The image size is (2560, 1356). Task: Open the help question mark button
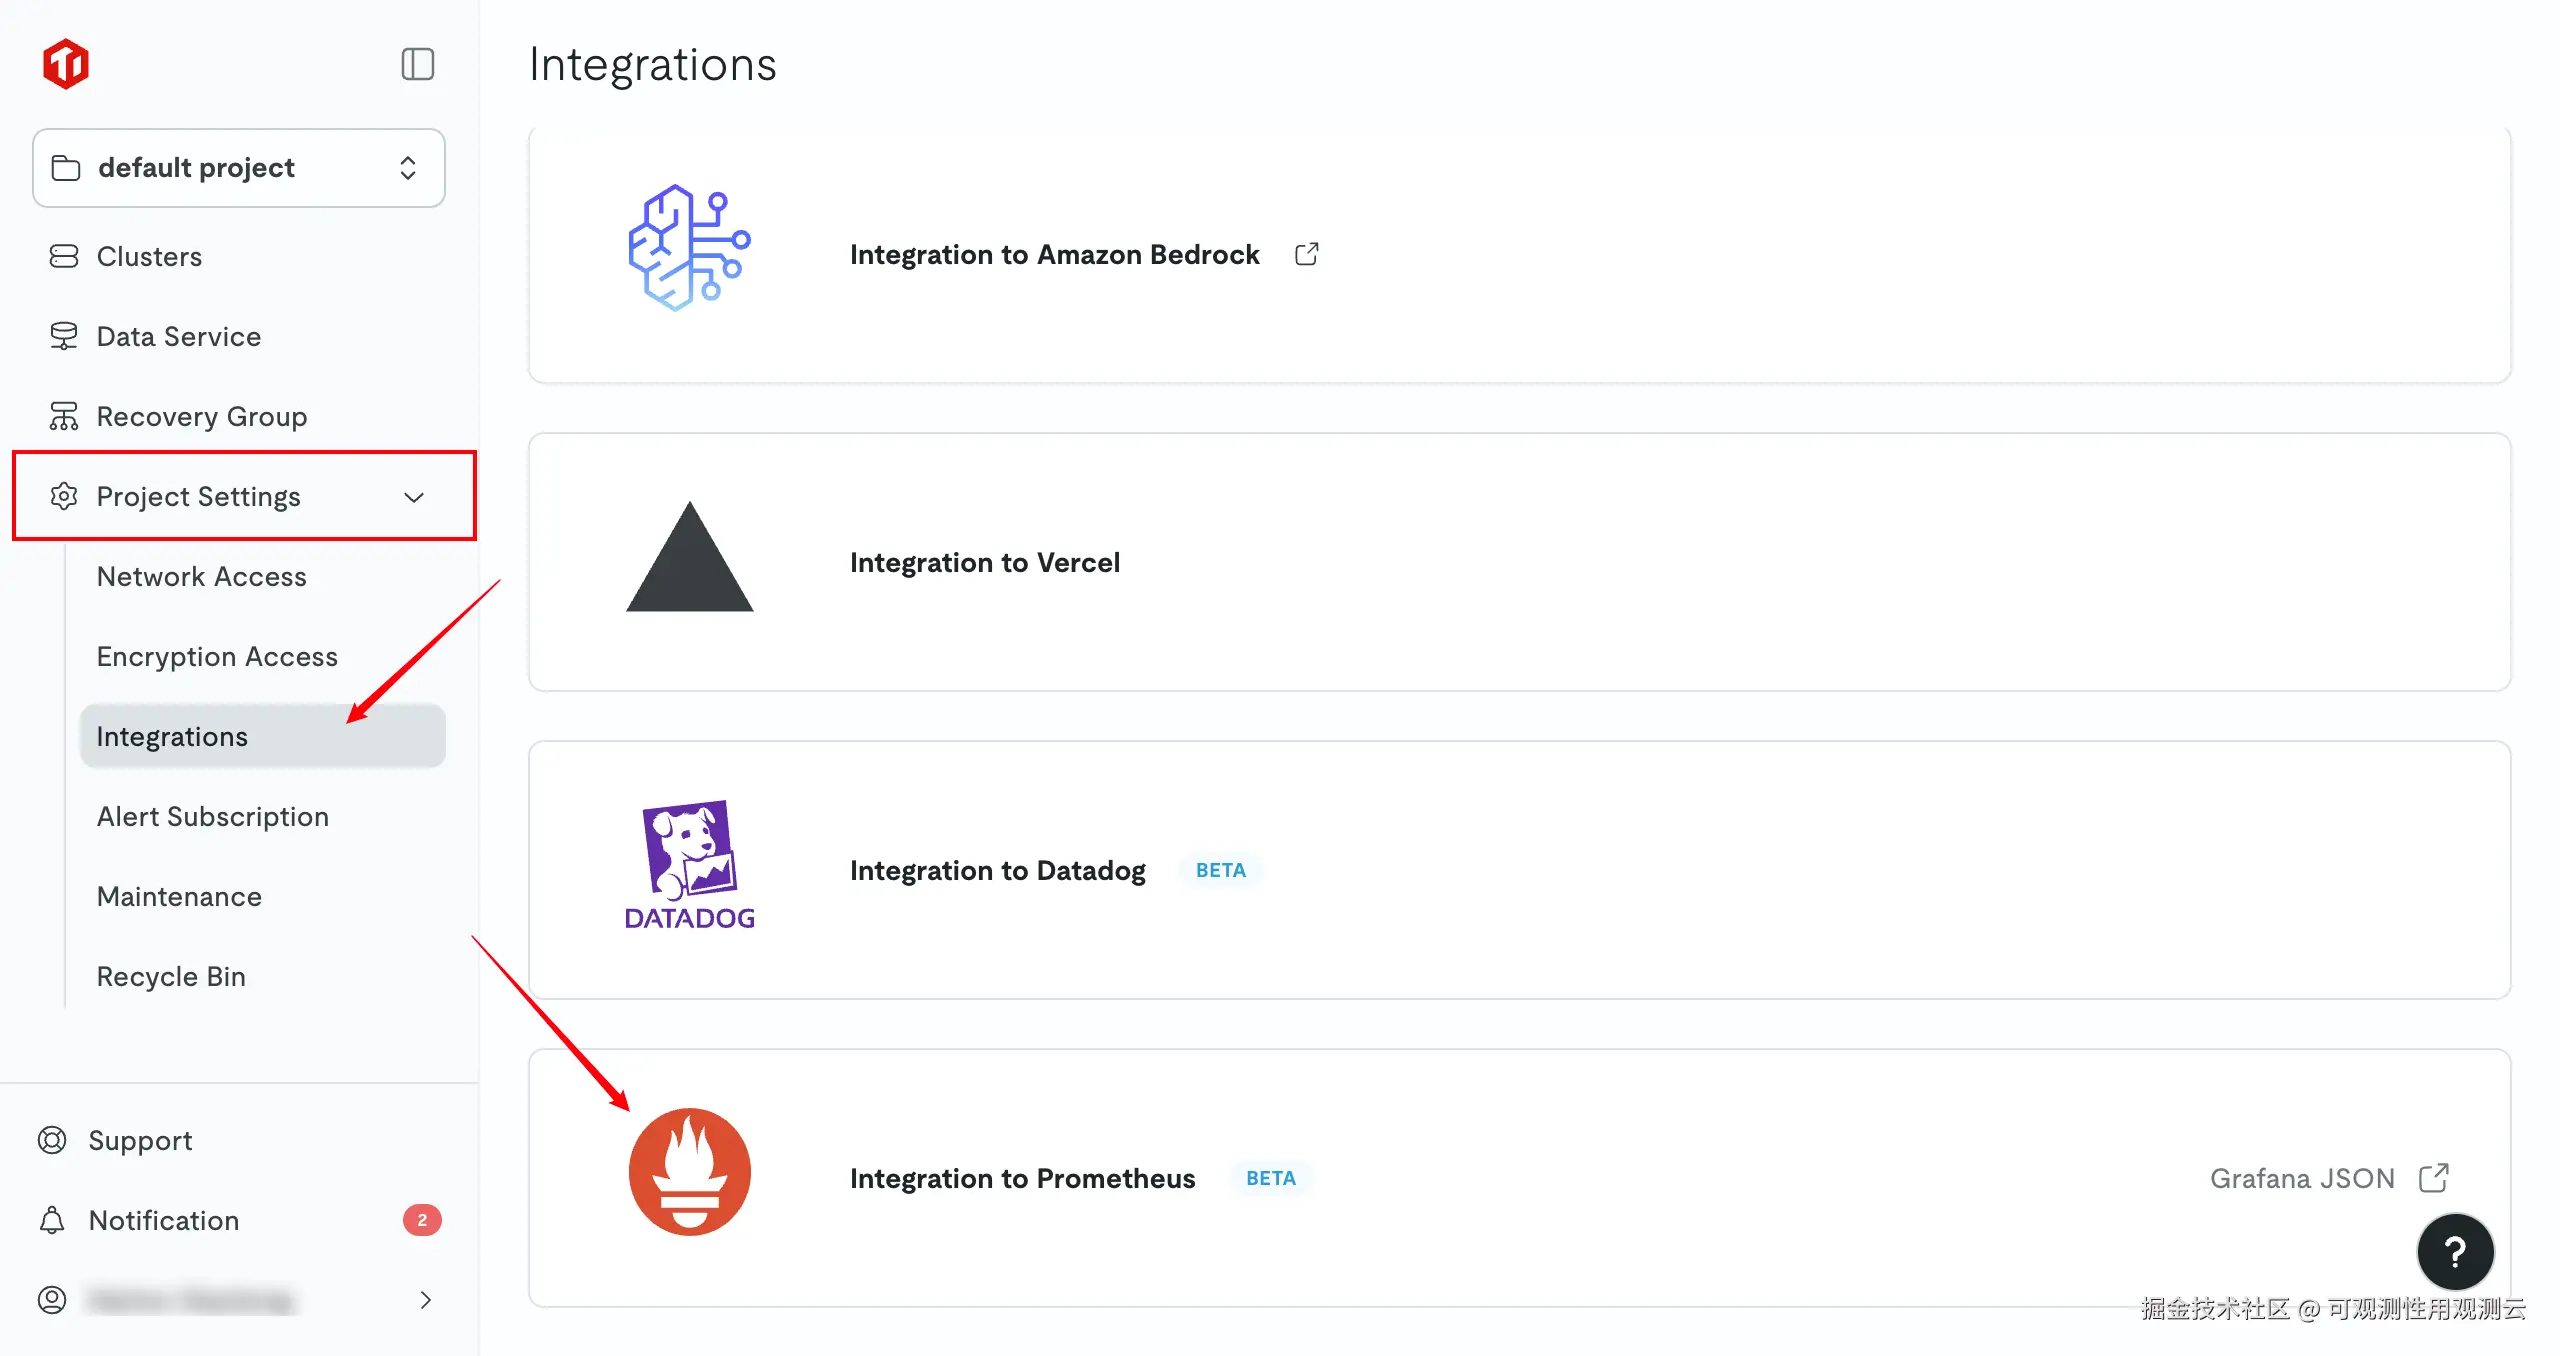[2455, 1252]
